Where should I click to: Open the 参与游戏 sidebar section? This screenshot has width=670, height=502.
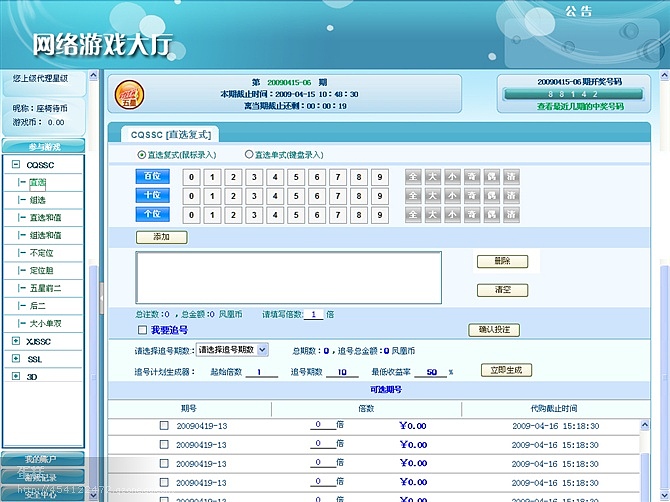coord(44,146)
